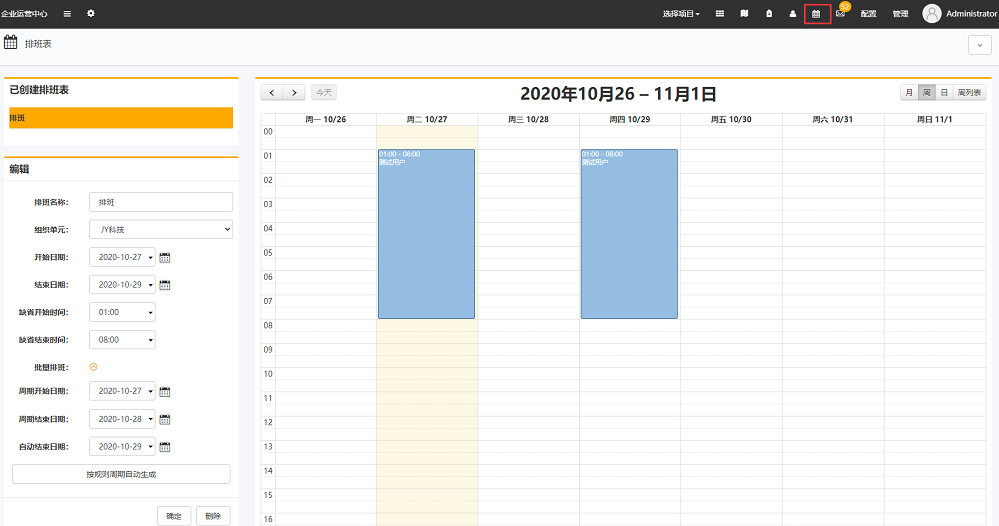This screenshot has height=526, width=999.
Task: Open the mail notifications with 52 badge
Action: click(840, 14)
